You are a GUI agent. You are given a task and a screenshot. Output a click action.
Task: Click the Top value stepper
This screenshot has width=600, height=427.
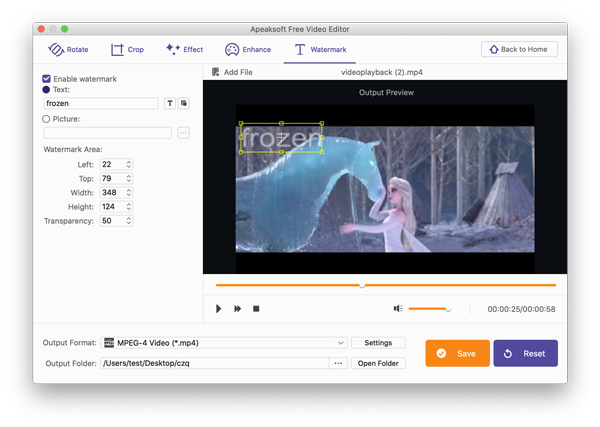pyautogui.click(x=129, y=178)
